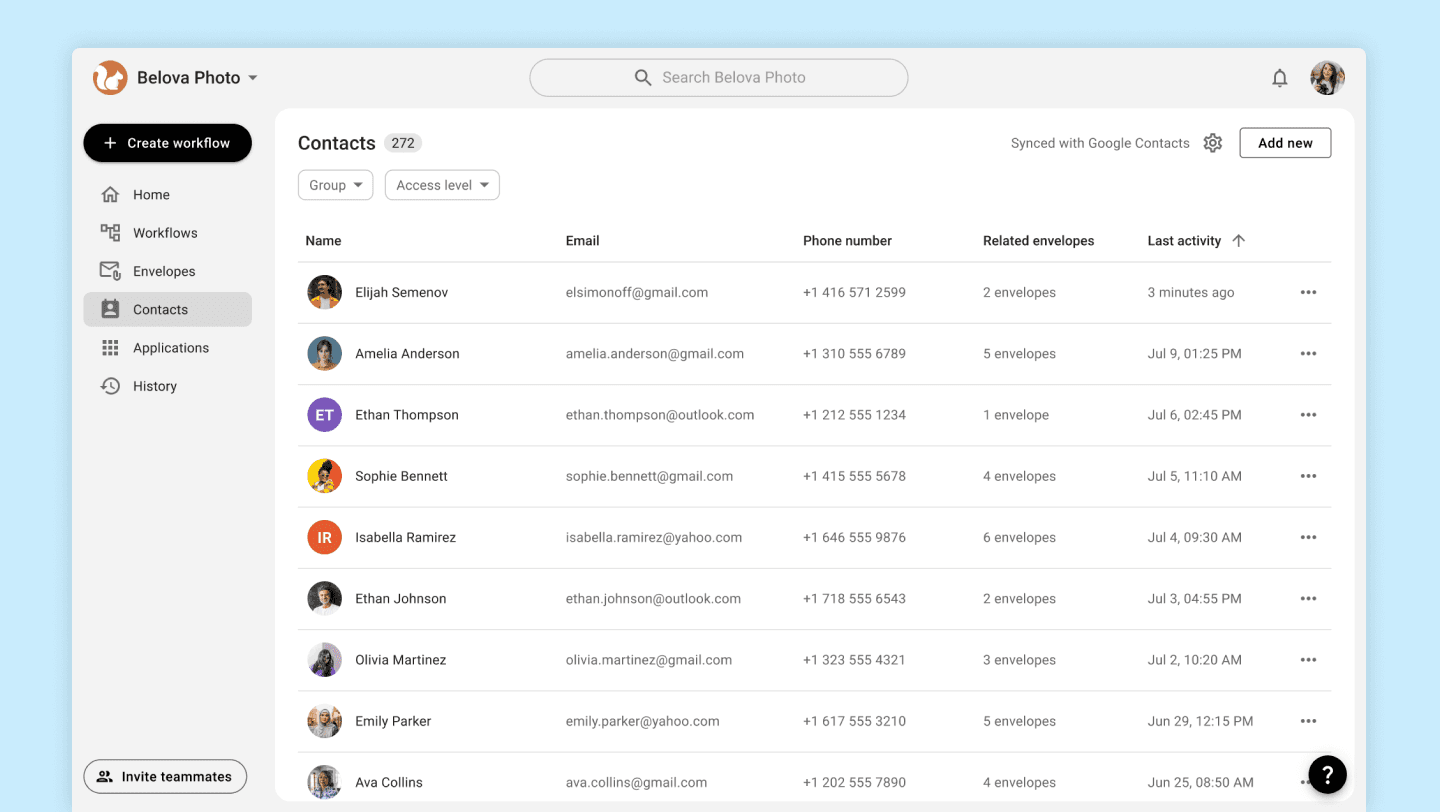Screen dimensions: 1440x812
Task: Click '6 envelopes' for Isabella Ramirez
Action: pos(1019,538)
